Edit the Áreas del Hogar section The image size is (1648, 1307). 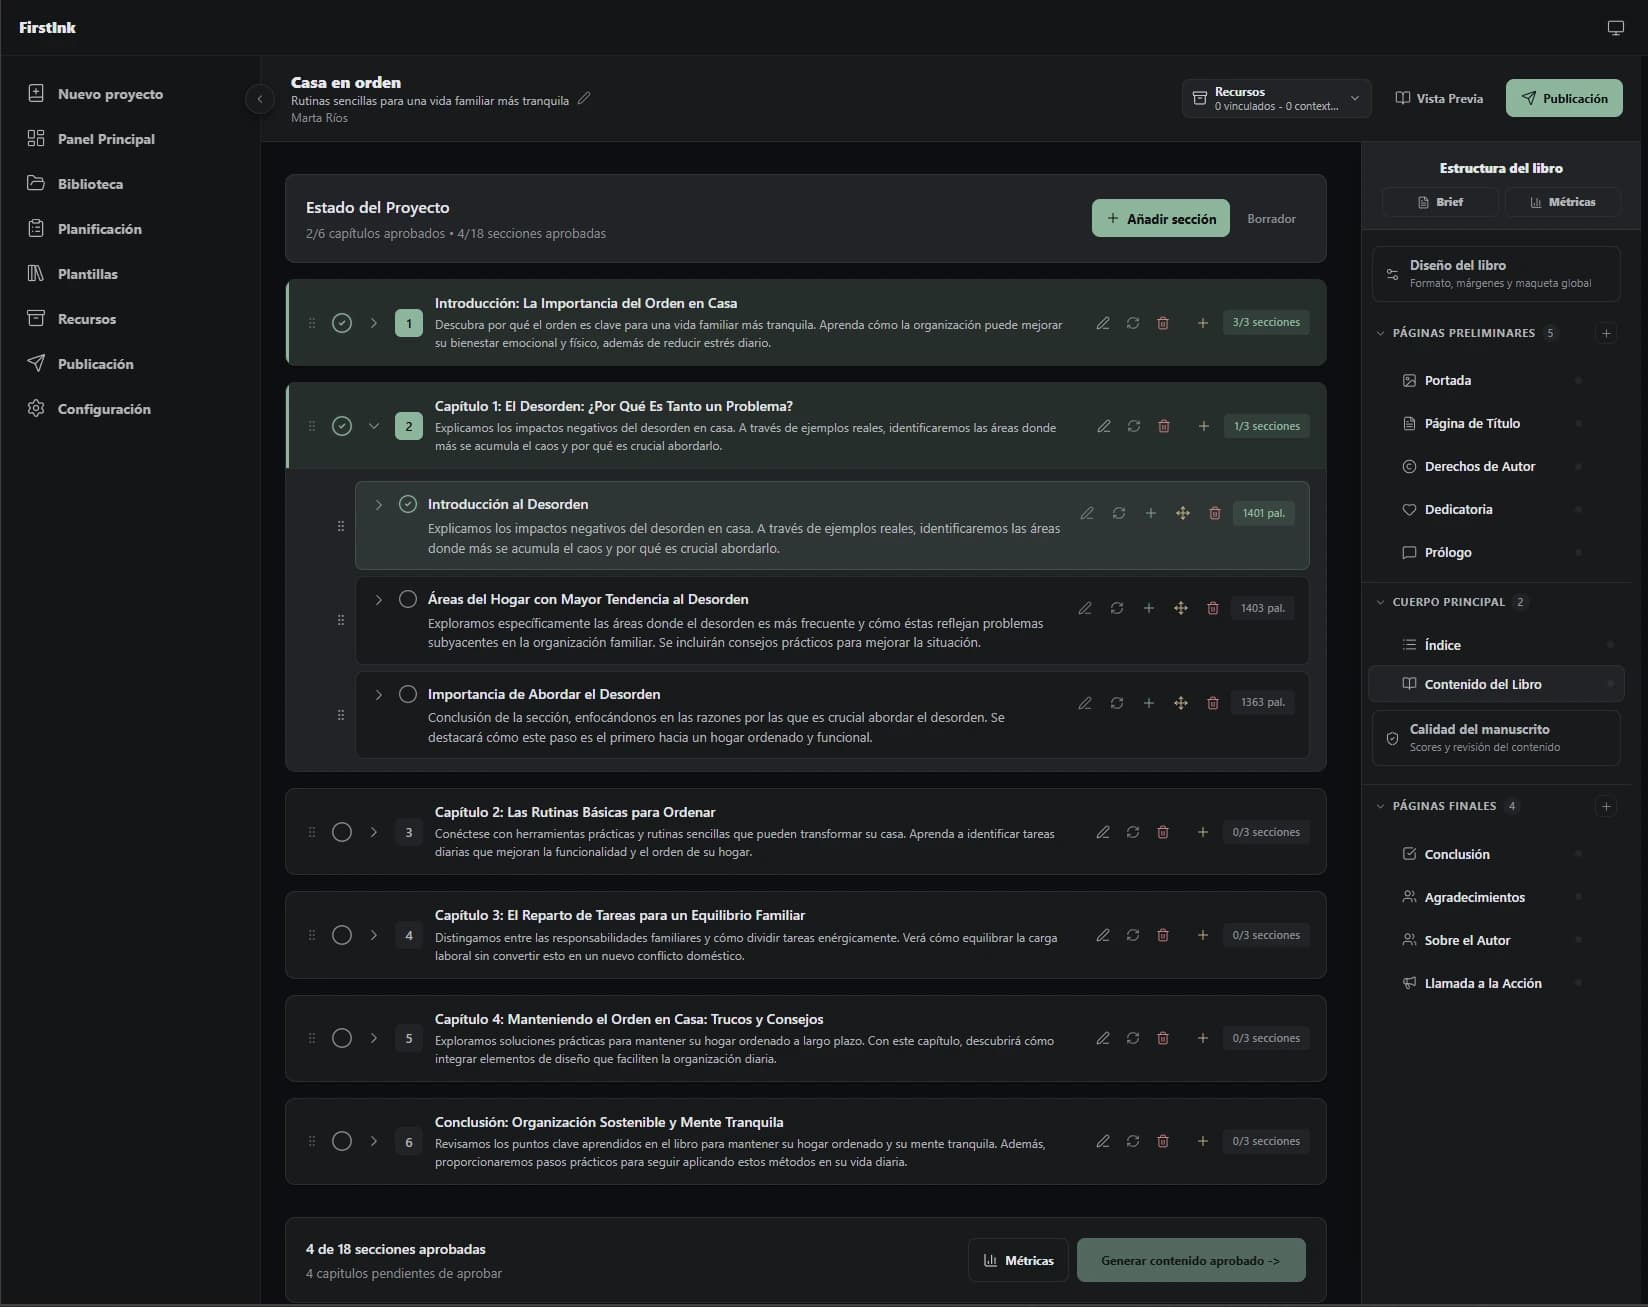point(1085,608)
